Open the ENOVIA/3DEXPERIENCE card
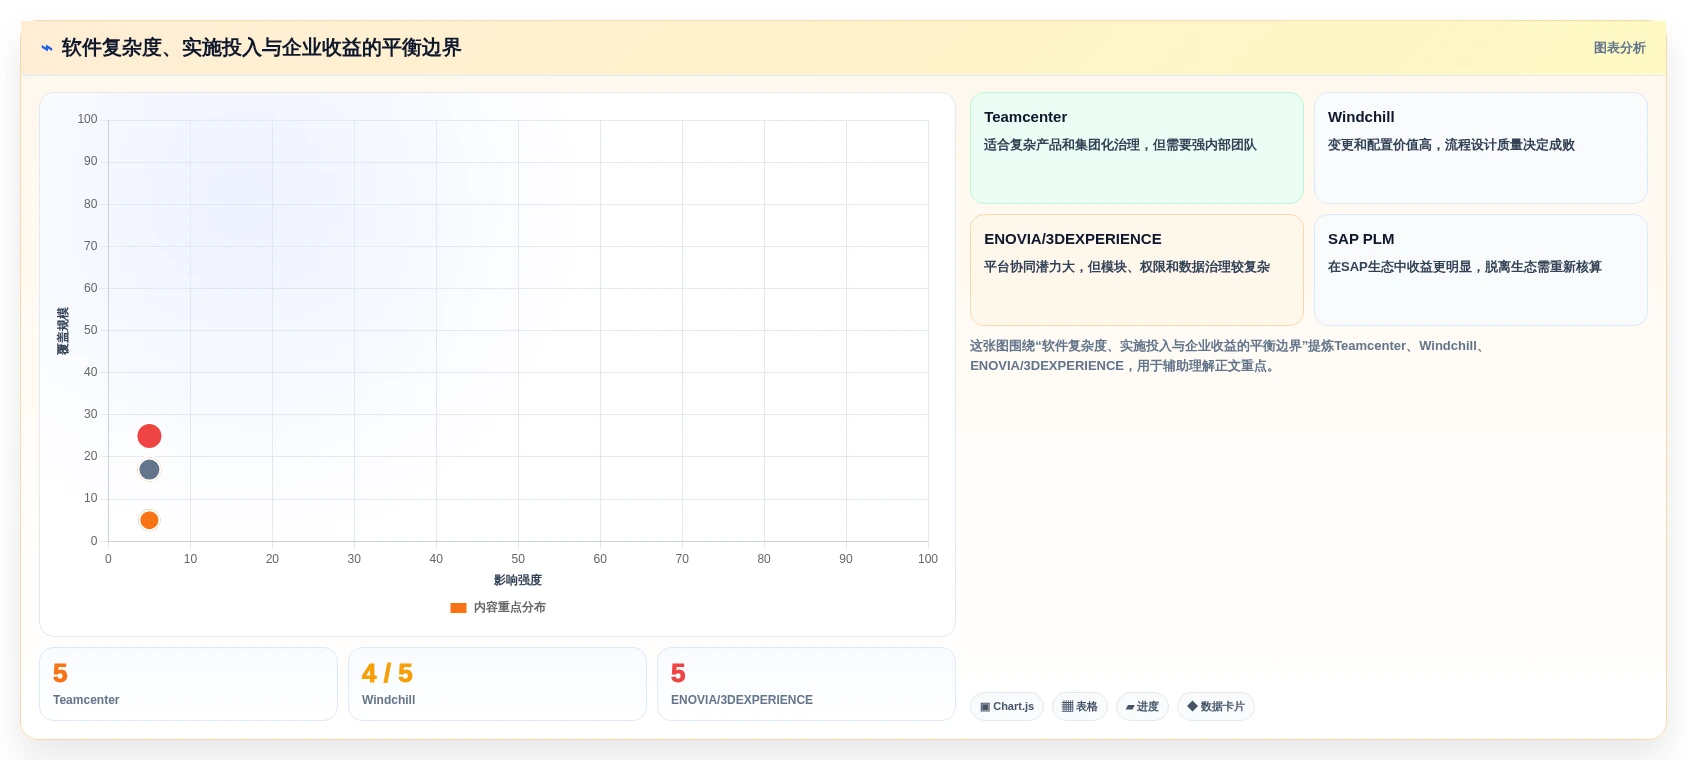 pos(1137,270)
